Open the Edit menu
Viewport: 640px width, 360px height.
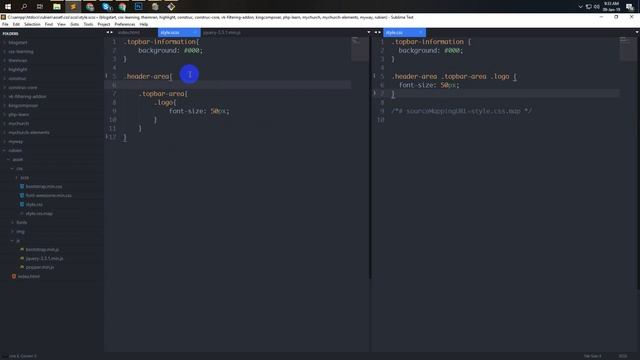click(16, 24)
